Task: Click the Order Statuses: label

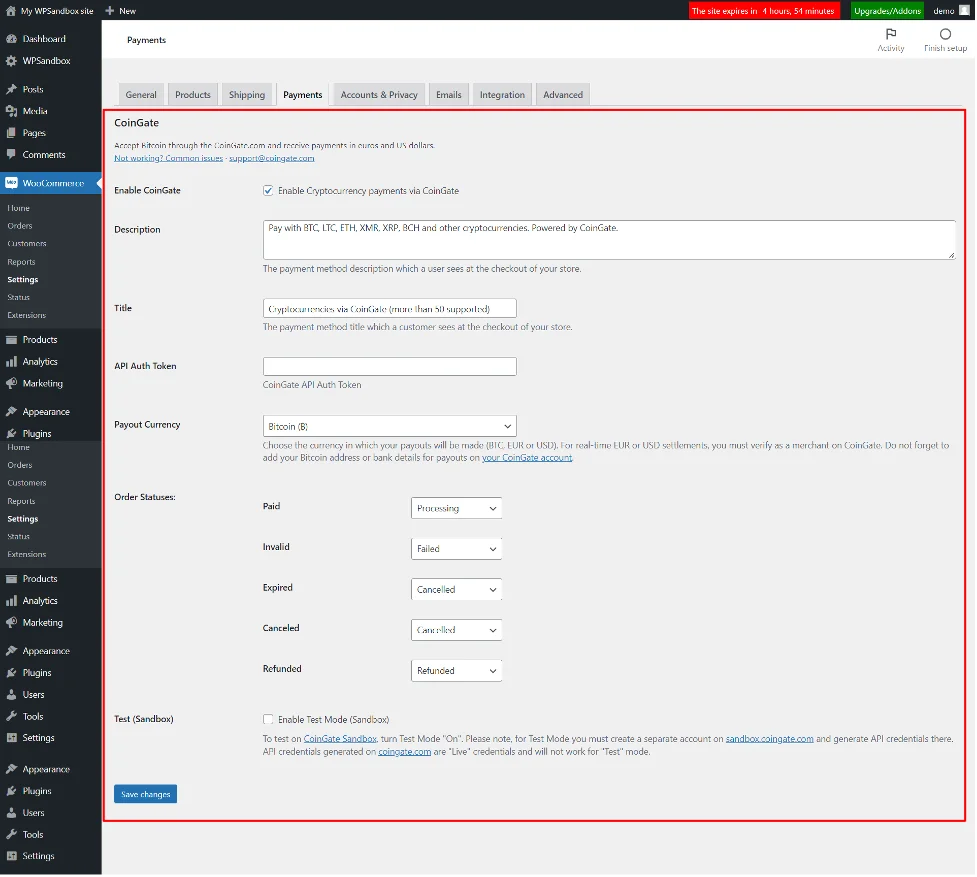Action: [x=145, y=498]
